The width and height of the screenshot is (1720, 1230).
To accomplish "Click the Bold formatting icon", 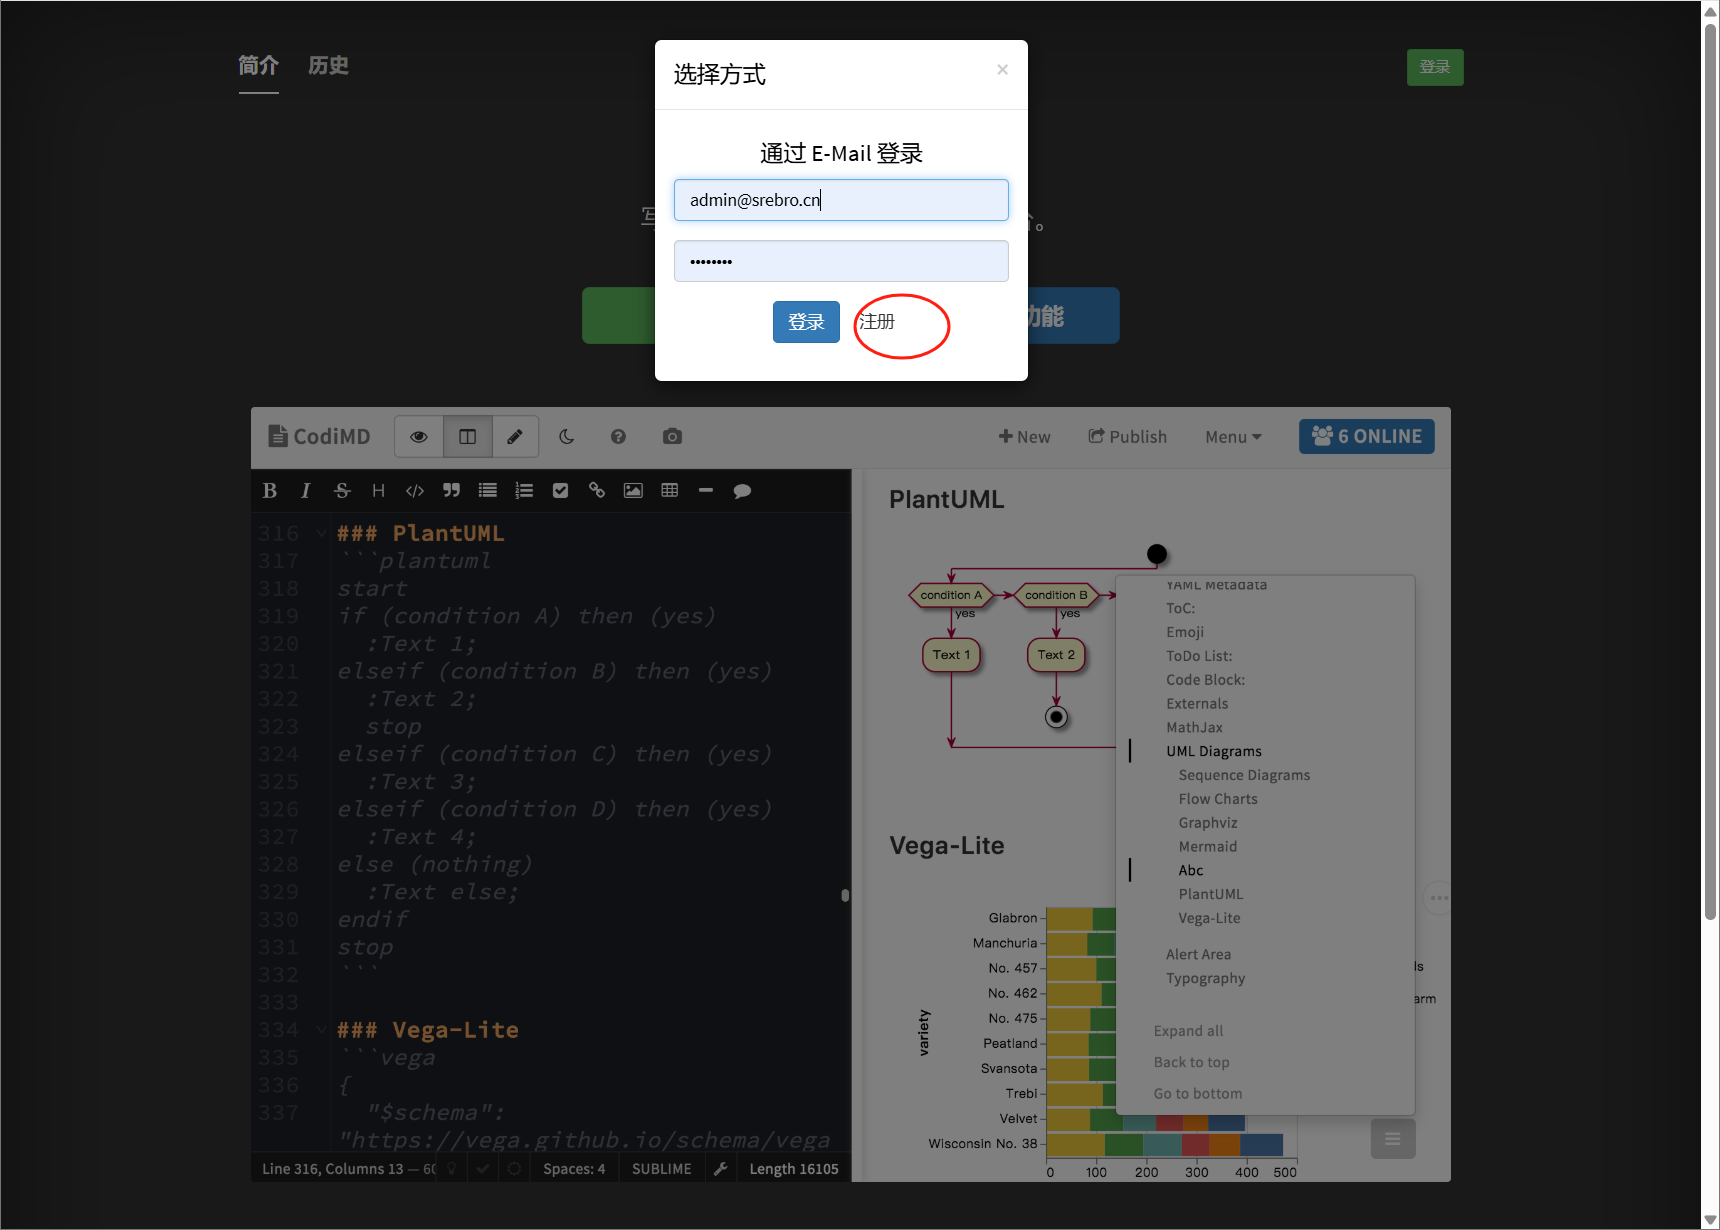I will (269, 491).
